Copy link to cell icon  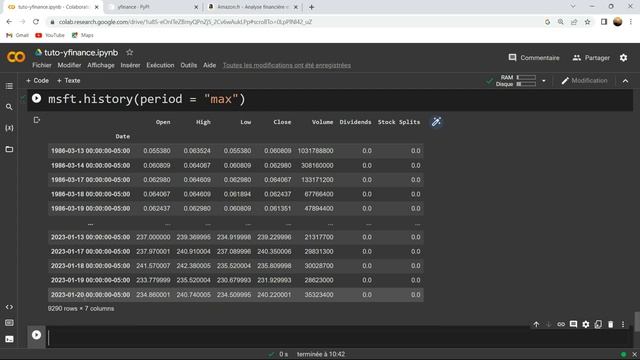(561, 324)
